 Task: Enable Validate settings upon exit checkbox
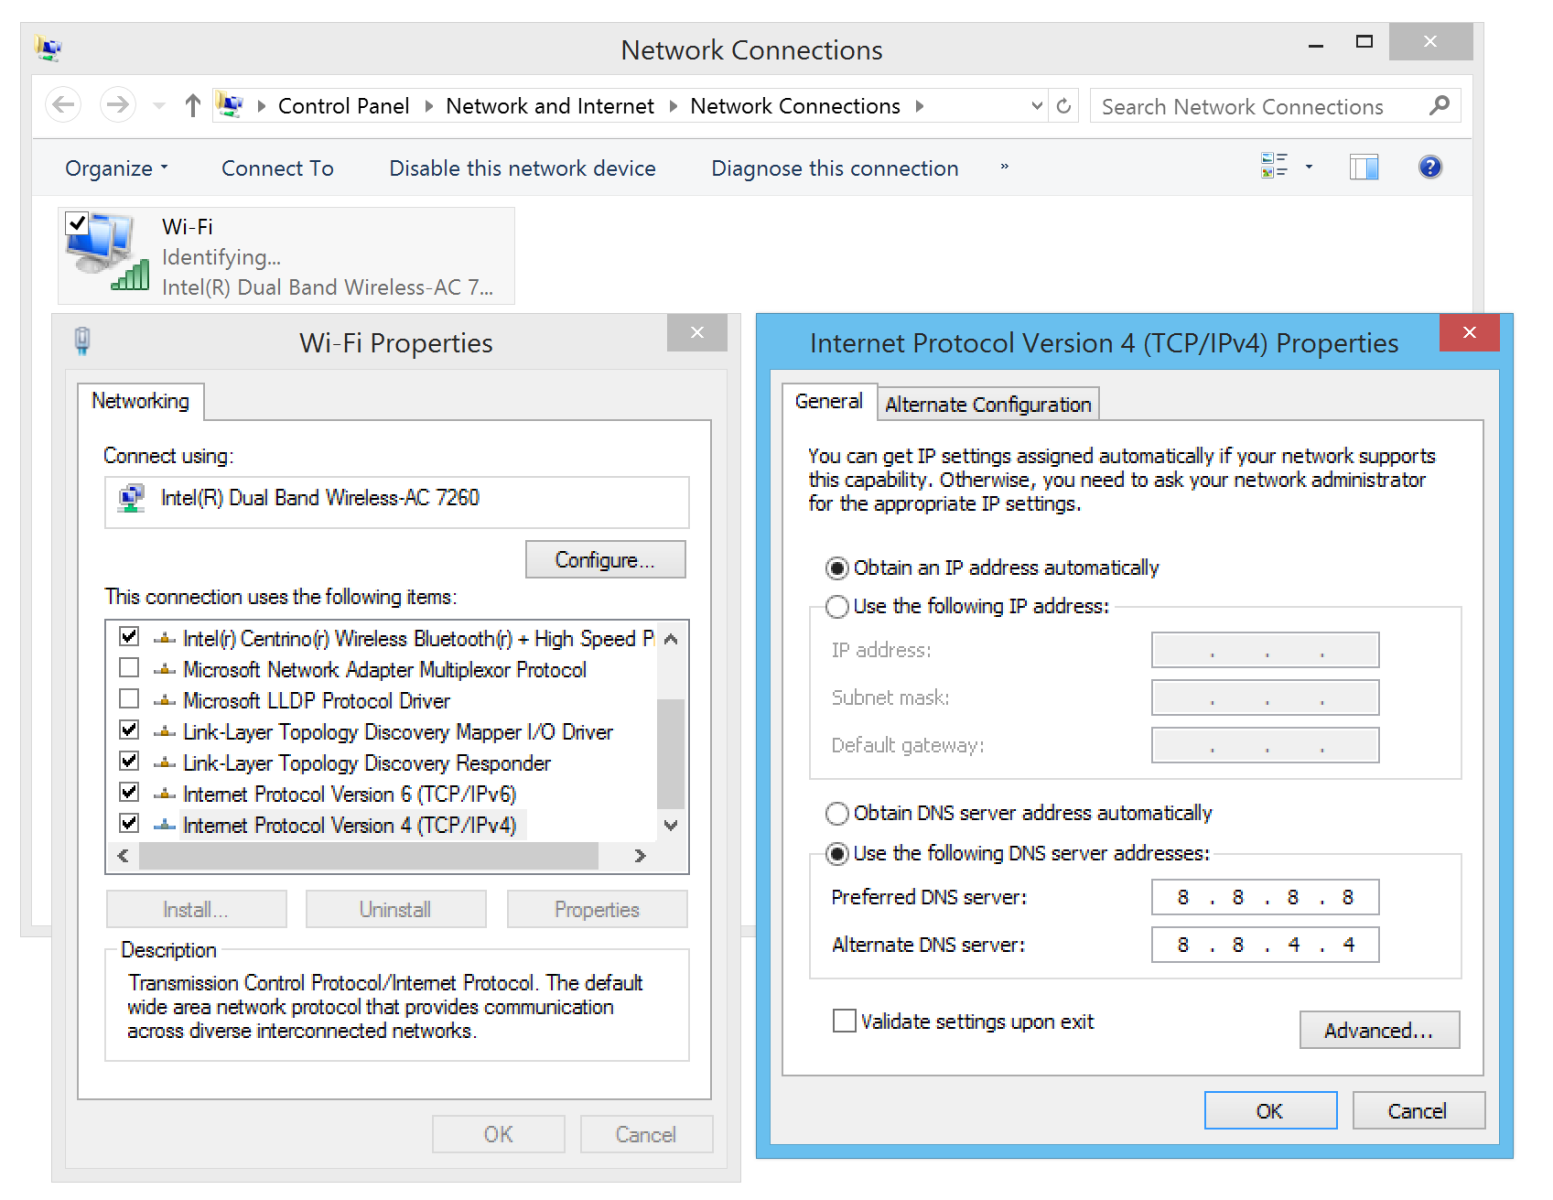[x=845, y=1021]
